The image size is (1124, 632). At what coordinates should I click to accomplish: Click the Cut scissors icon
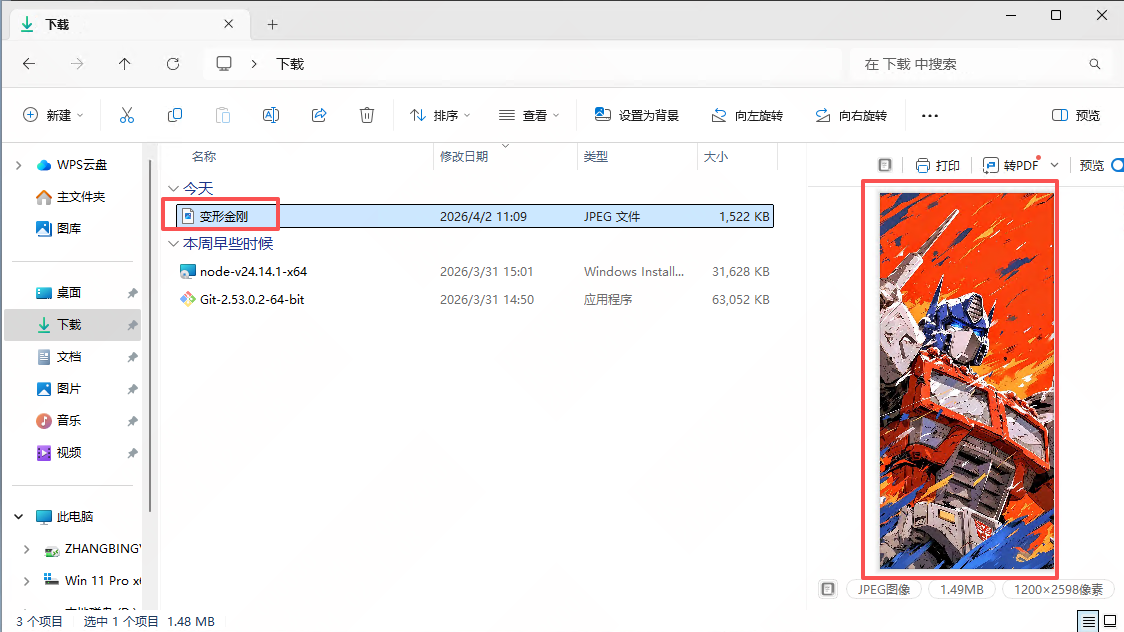coord(127,115)
